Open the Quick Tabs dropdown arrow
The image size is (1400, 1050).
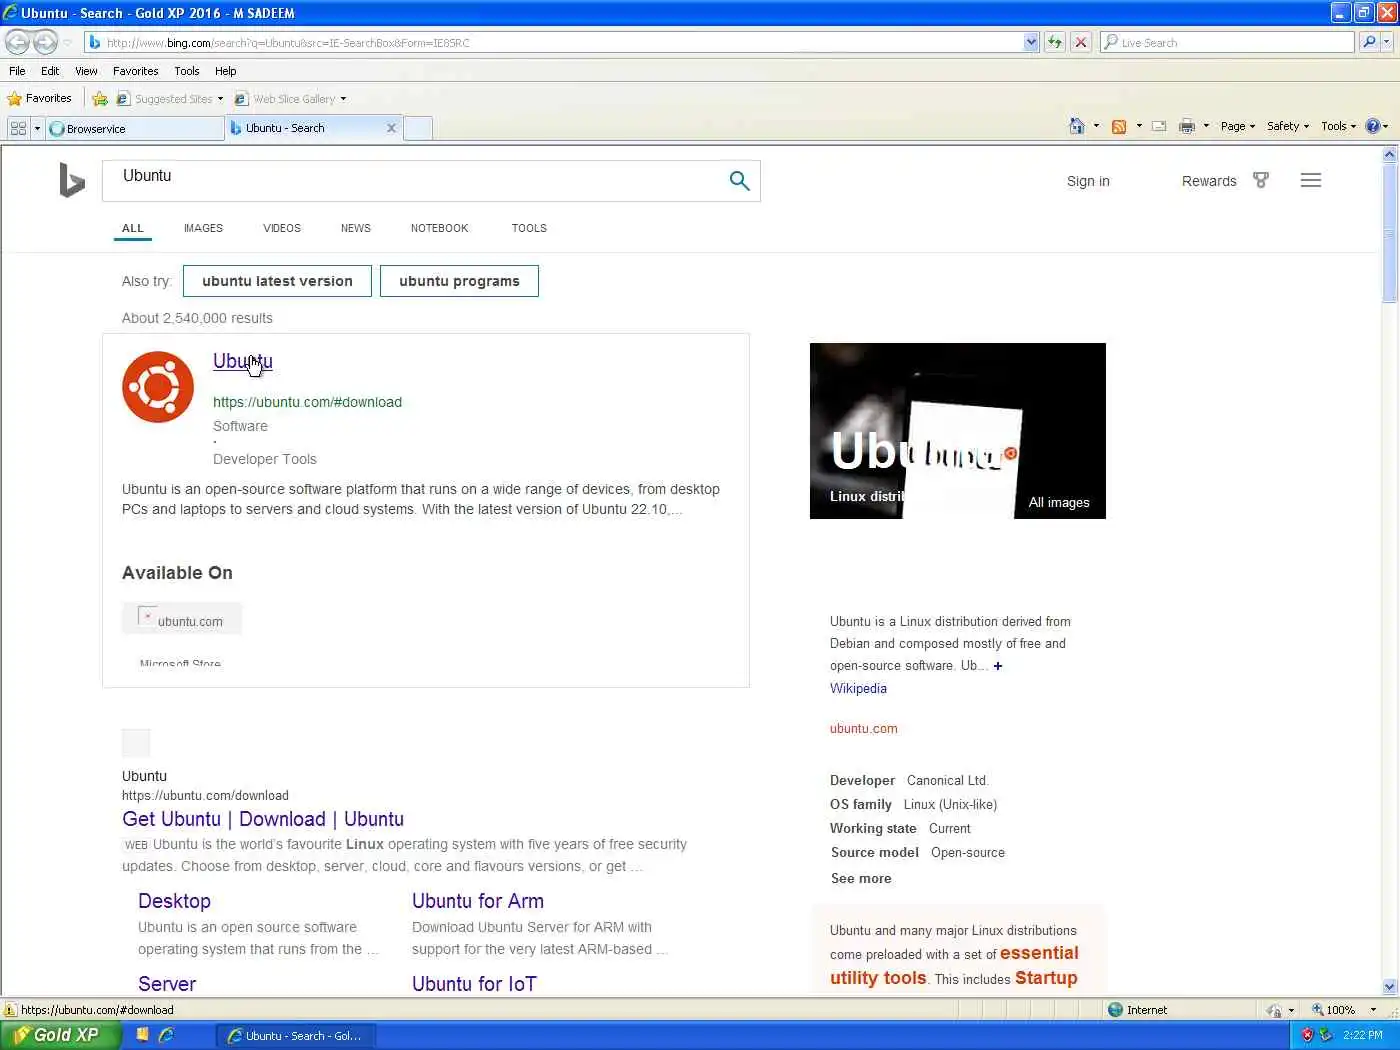pos(37,128)
